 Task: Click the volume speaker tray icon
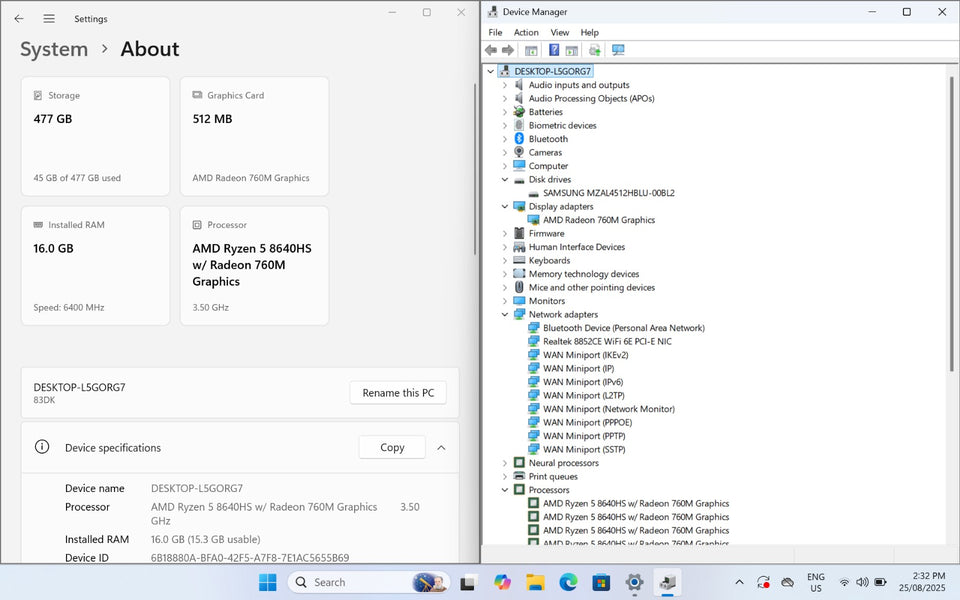pos(862,582)
